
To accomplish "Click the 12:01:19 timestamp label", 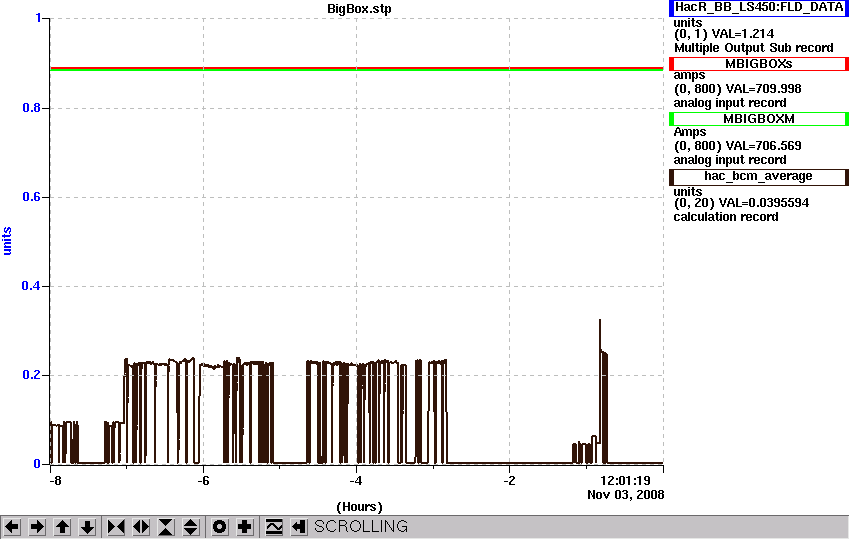I will tap(625, 480).
